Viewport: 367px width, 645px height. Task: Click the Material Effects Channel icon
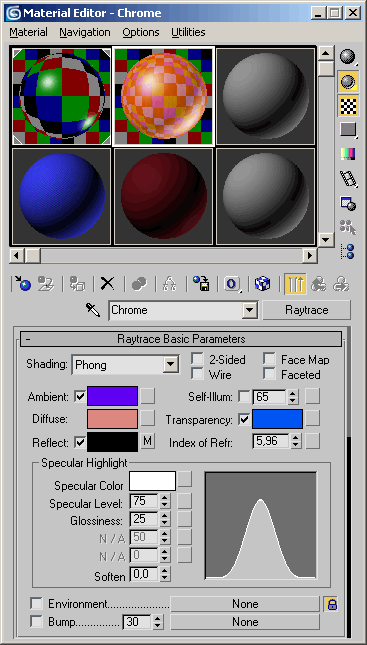[x=232, y=283]
